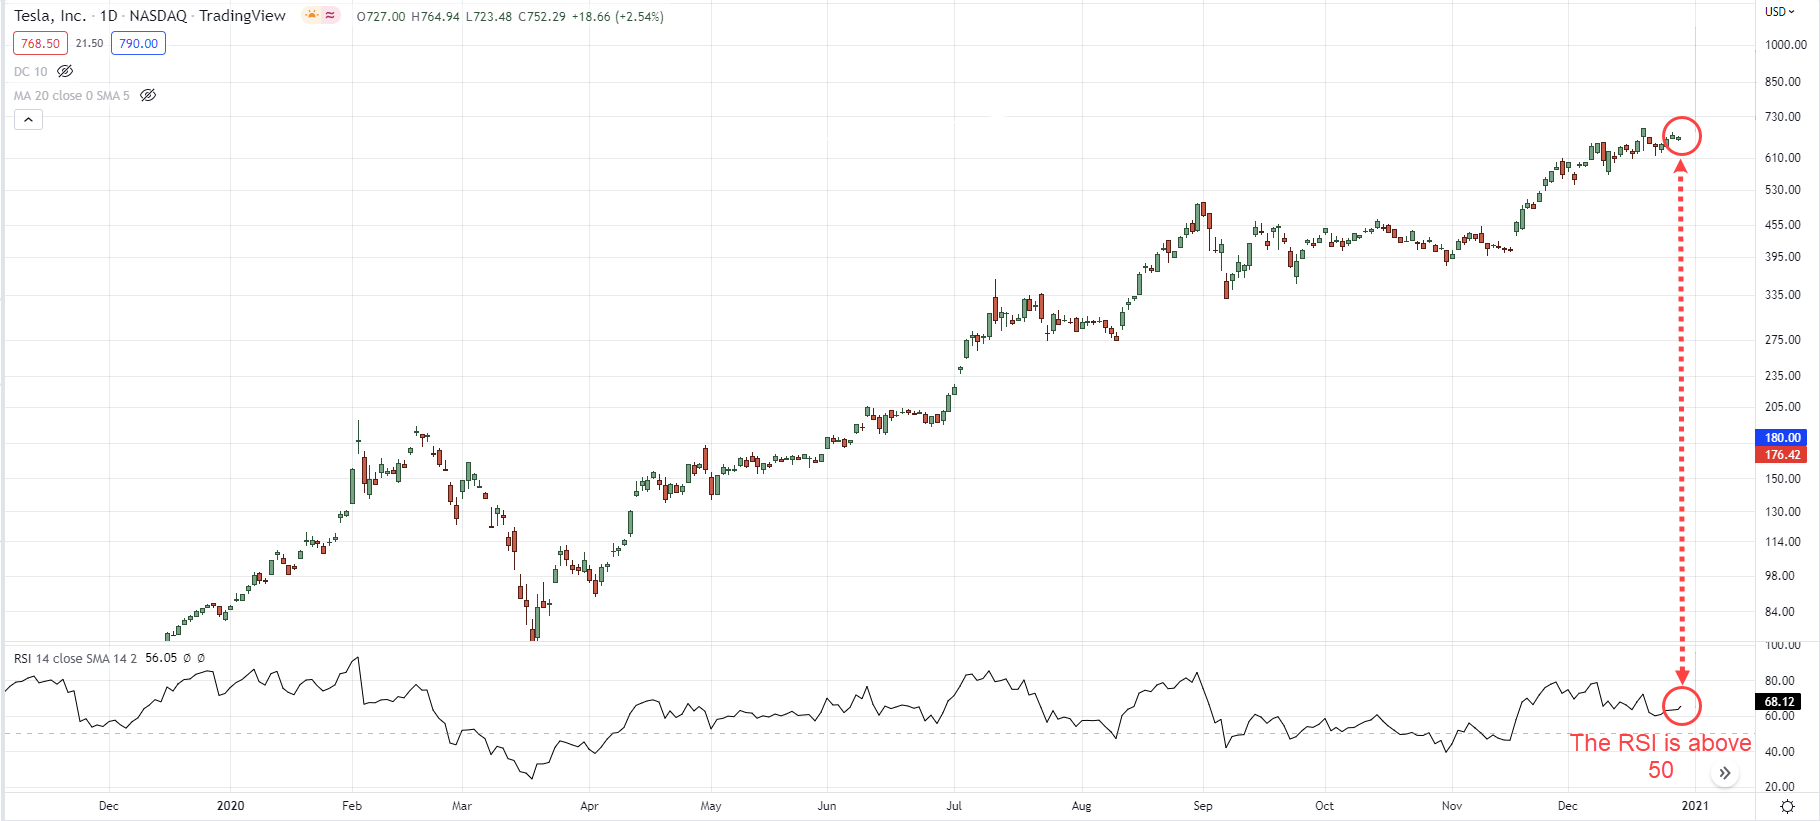Click the orange pre-market sun icon

pyautogui.click(x=311, y=15)
